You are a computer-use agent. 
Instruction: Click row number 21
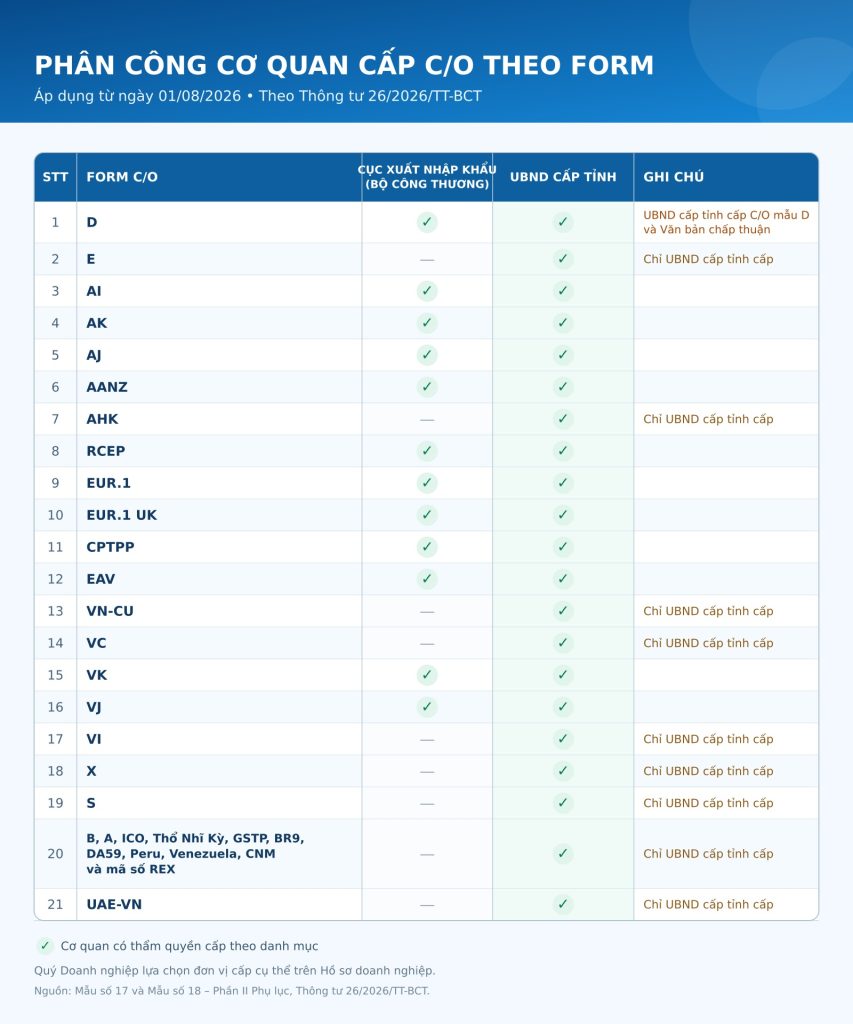click(56, 904)
